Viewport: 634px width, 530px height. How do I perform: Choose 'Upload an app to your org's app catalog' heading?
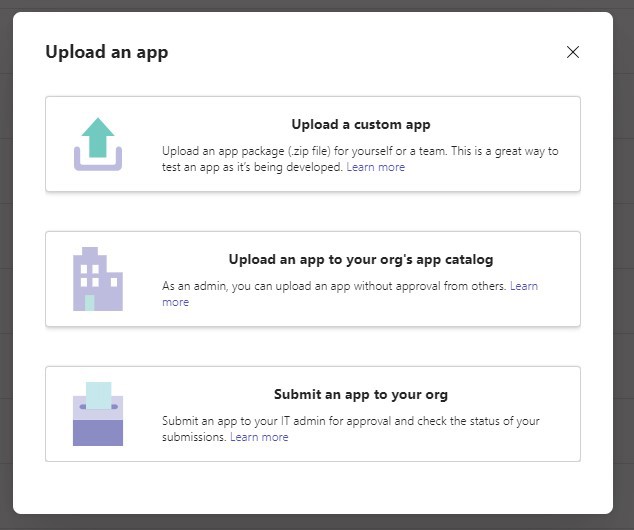click(360, 260)
